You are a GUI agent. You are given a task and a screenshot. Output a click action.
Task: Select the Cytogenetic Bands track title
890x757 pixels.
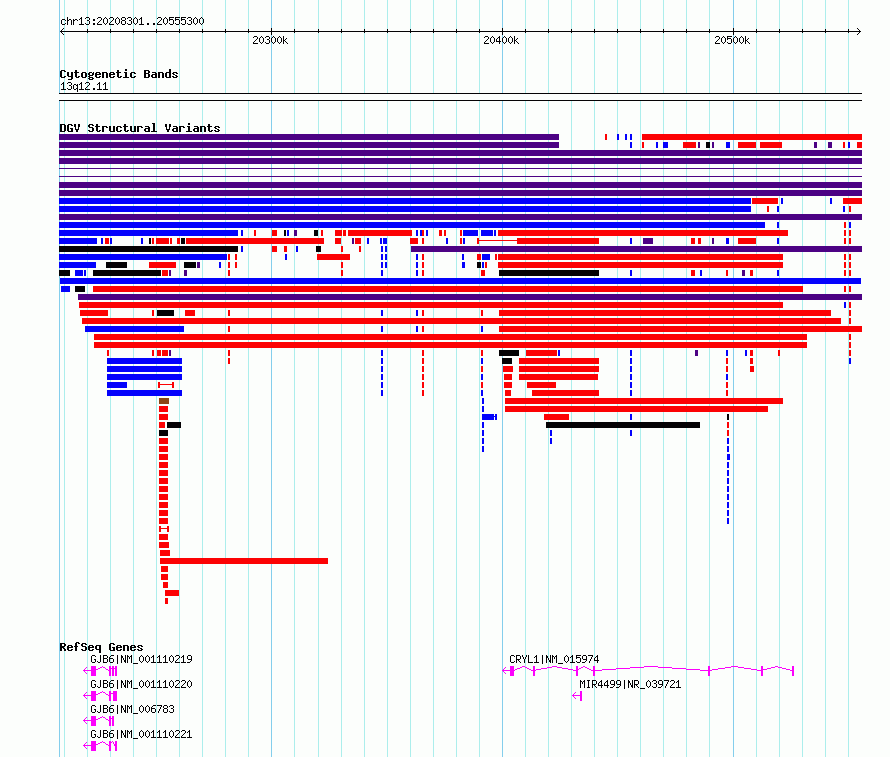(x=119, y=74)
